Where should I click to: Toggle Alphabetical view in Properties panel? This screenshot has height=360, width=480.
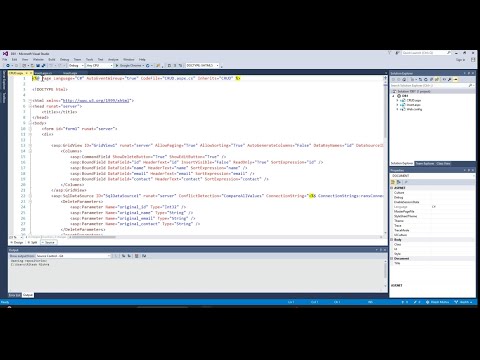[x=399, y=182]
